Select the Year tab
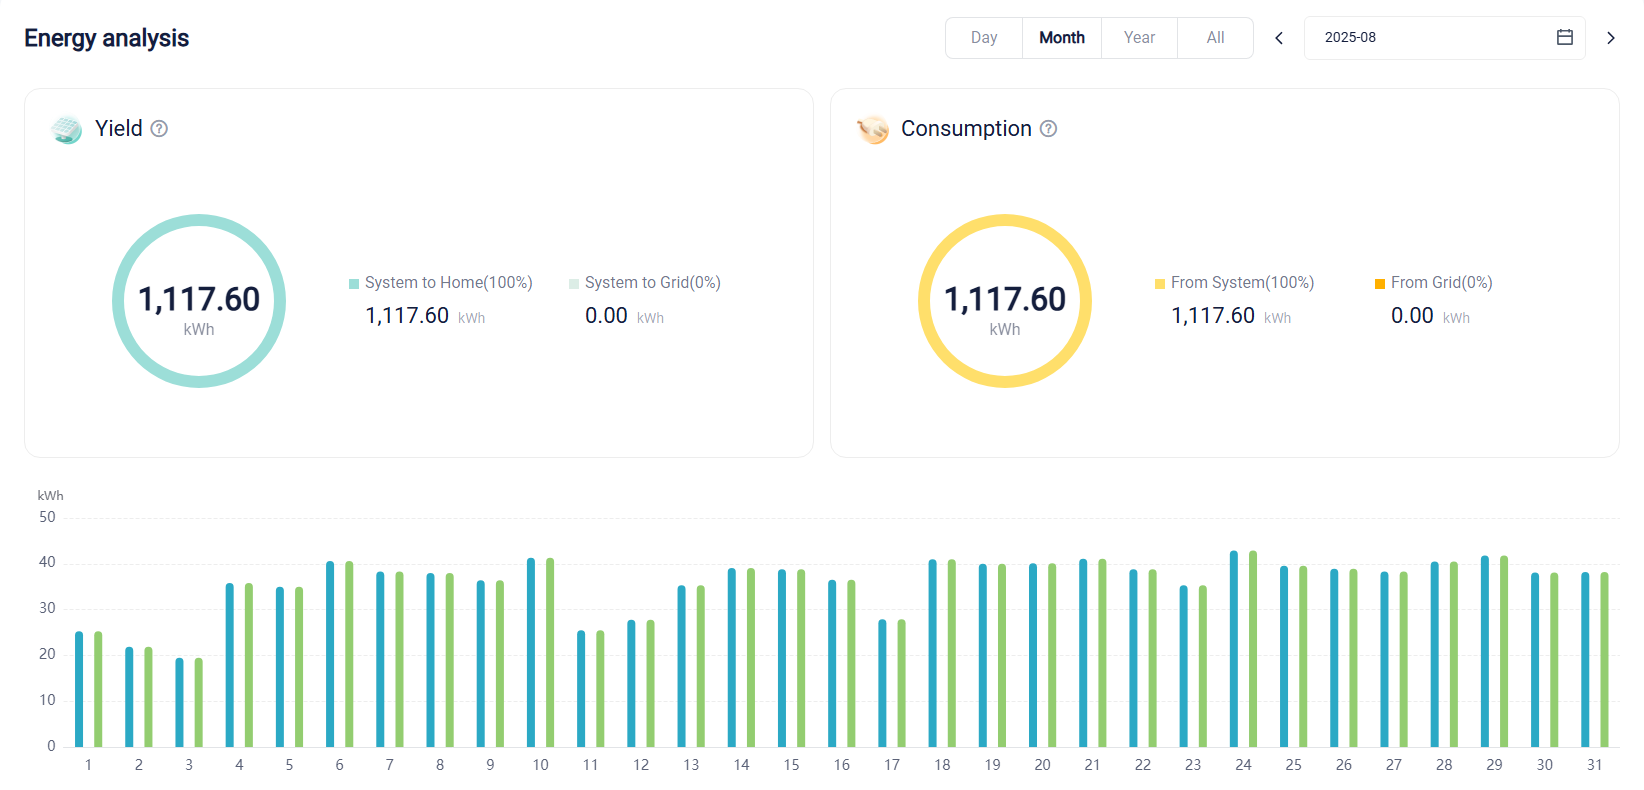 tap(1139, 38)
